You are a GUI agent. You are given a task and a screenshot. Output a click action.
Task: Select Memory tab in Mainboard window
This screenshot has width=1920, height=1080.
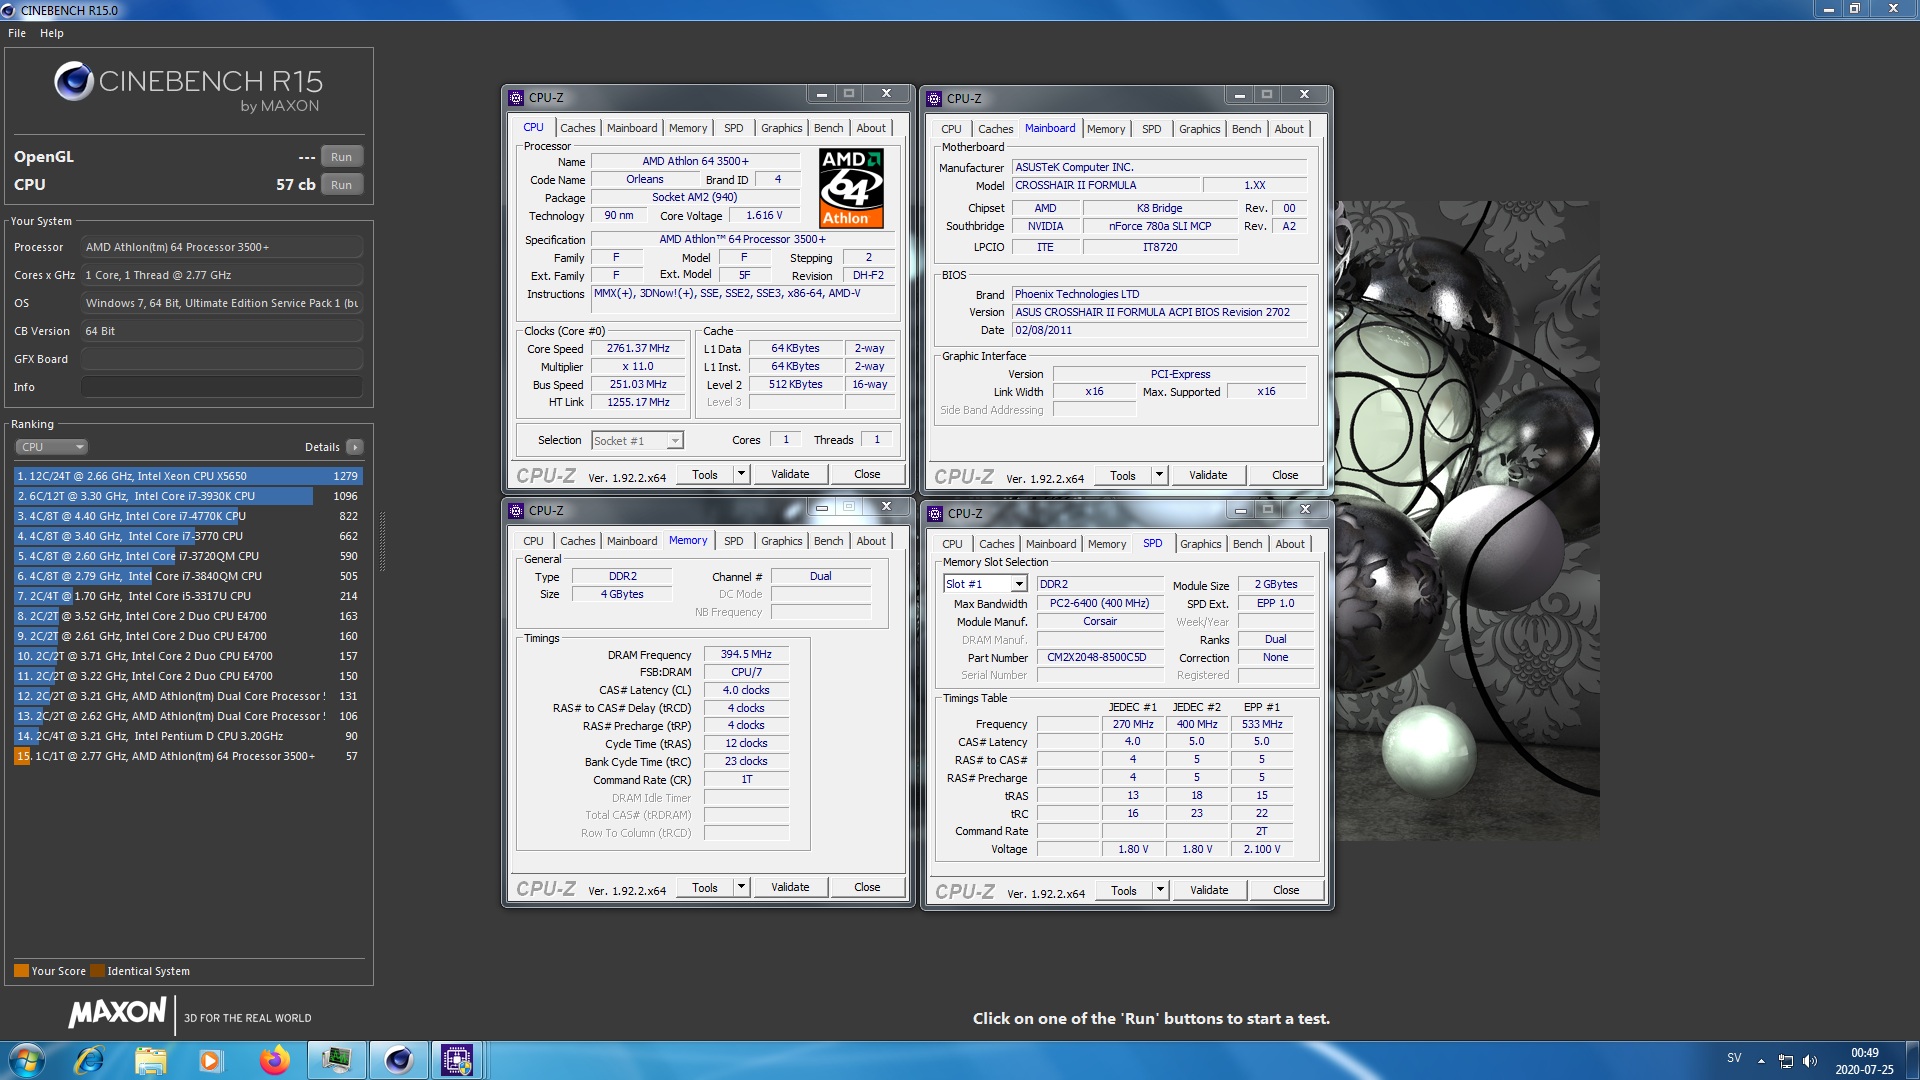tap(1106, 129)
